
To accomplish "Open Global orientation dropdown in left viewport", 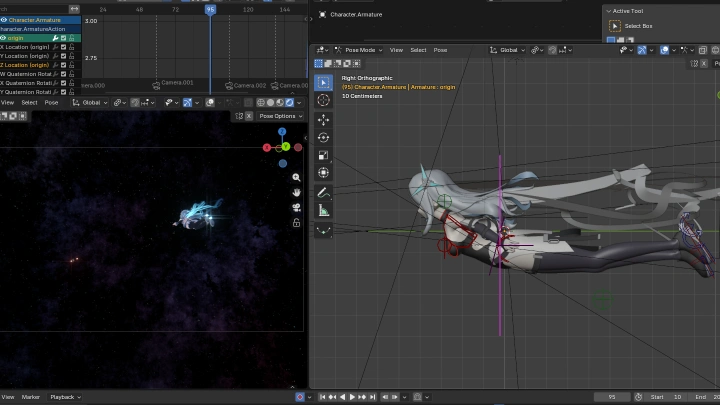I will [x=90, y=102].
